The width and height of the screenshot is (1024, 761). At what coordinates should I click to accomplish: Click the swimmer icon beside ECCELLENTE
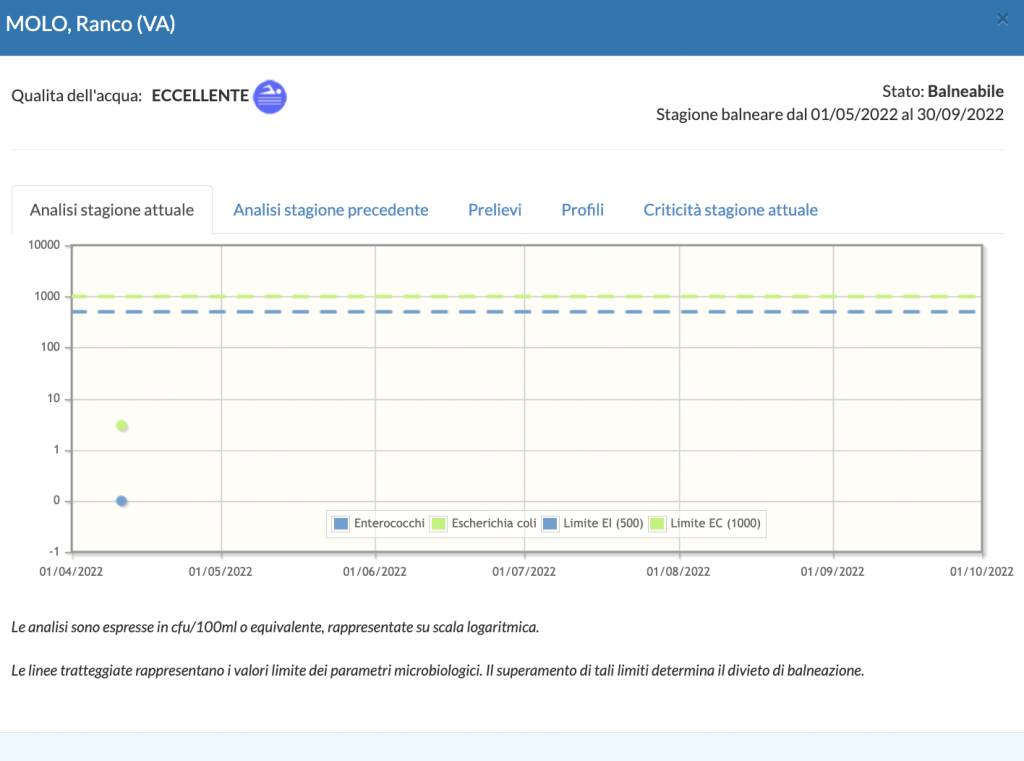(270, 96)
